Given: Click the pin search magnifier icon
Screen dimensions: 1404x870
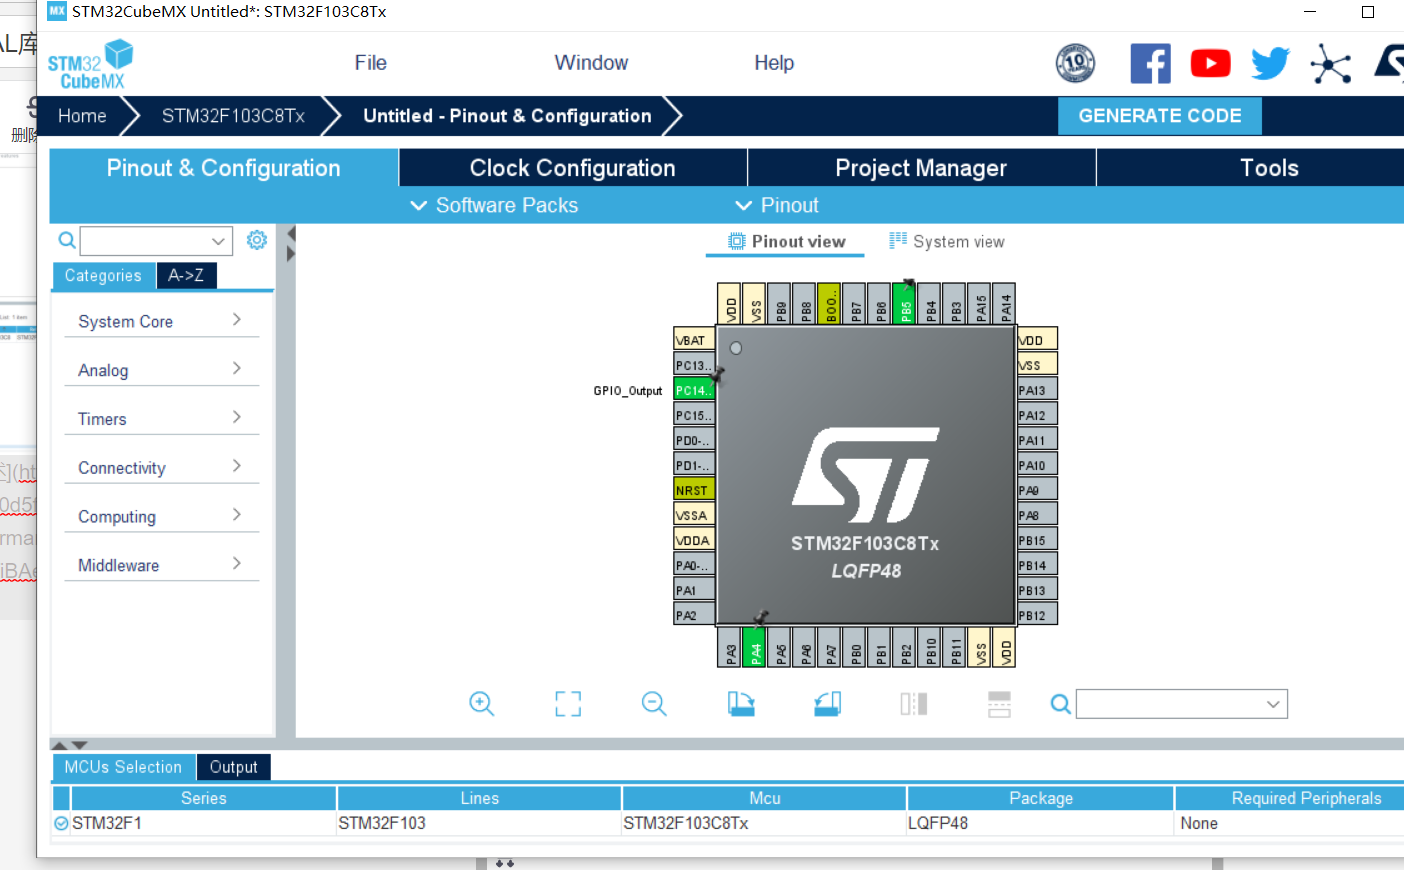Looking at the screenshot, I should [x=1061, y=705].
